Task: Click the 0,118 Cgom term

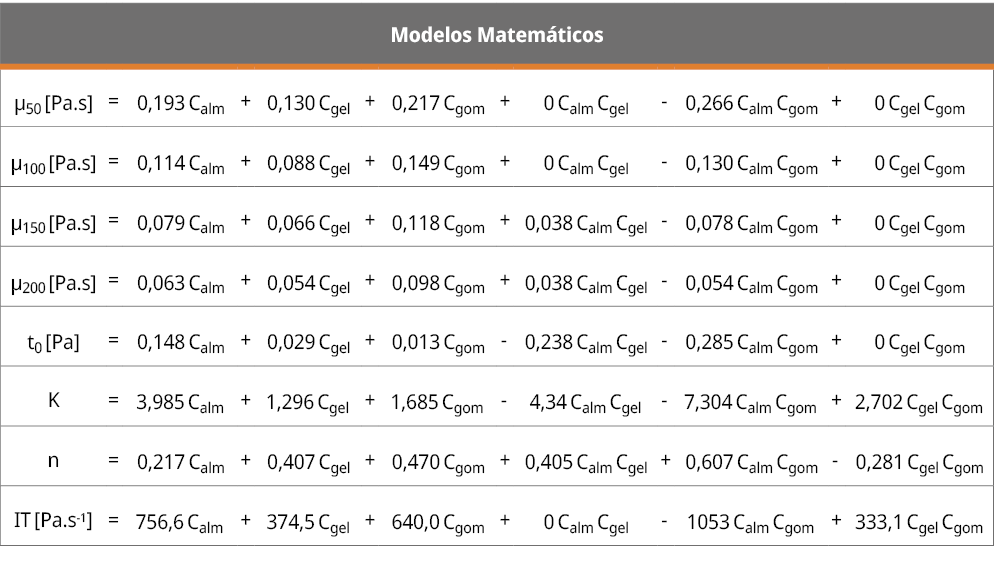Action: [x=438, y=224]
